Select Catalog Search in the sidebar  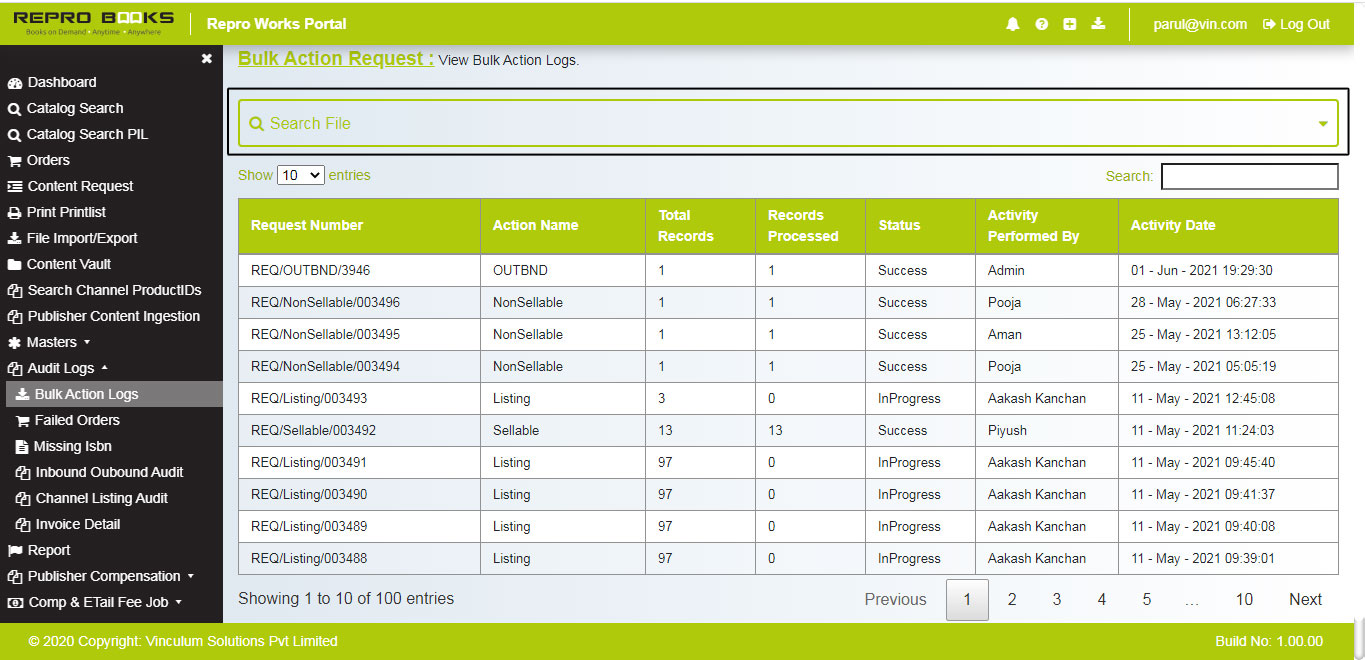tap(71, 108)
